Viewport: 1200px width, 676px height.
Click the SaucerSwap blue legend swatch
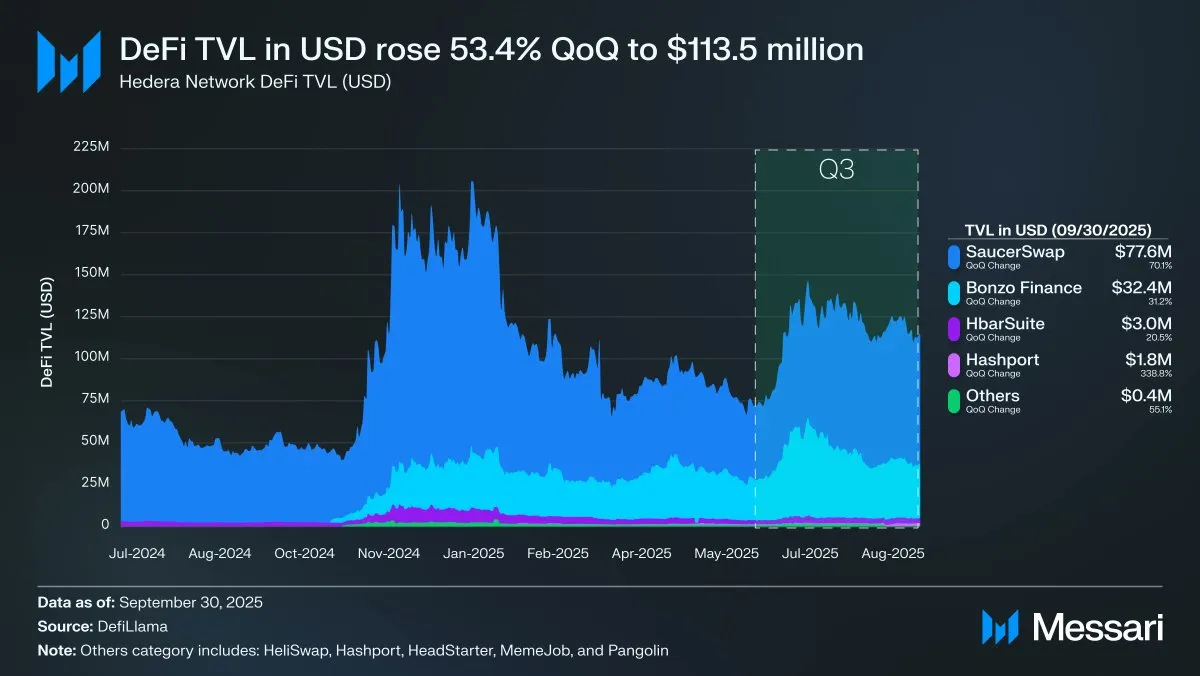[955, 256]
